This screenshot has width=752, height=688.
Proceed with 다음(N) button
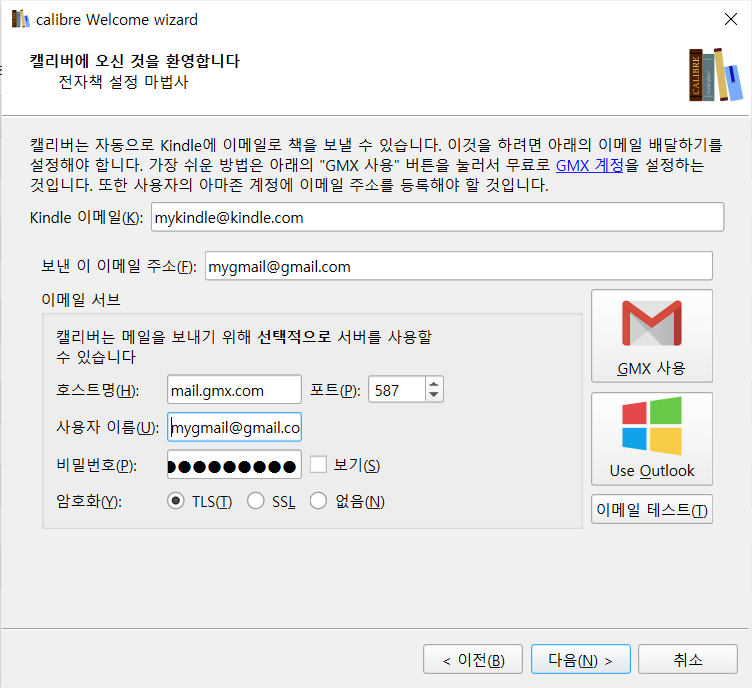[x=580, y=659]
